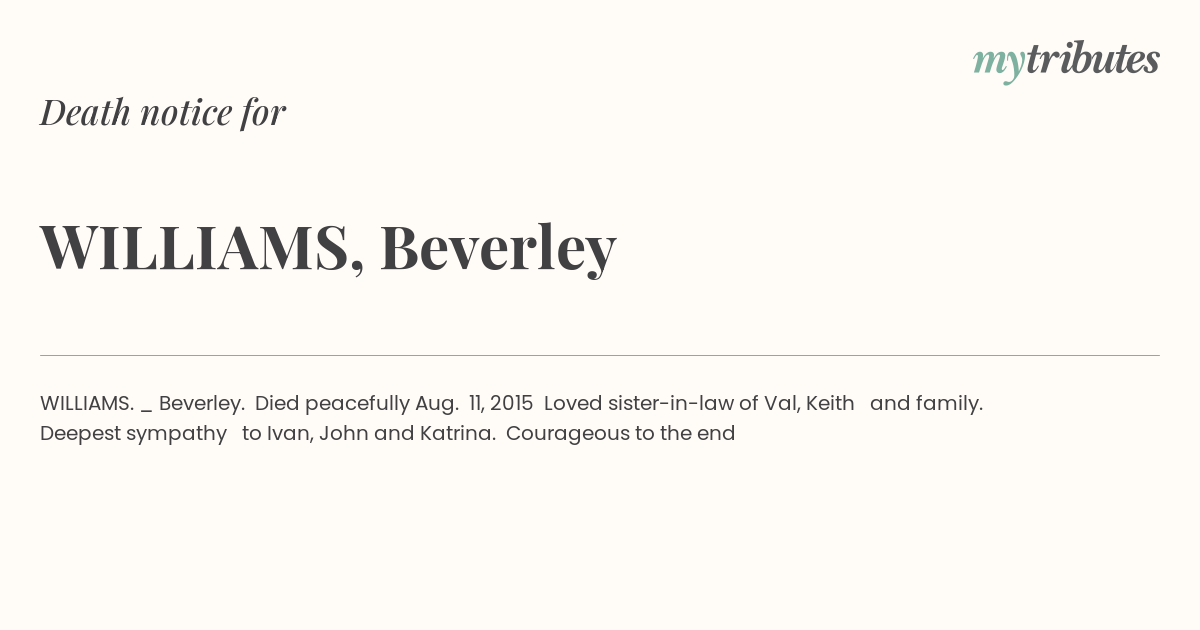The height and width of the screenshot is (630, 1200).
Task: Click the name "Keith" in the notice
Action: click(x=830, y=403)
